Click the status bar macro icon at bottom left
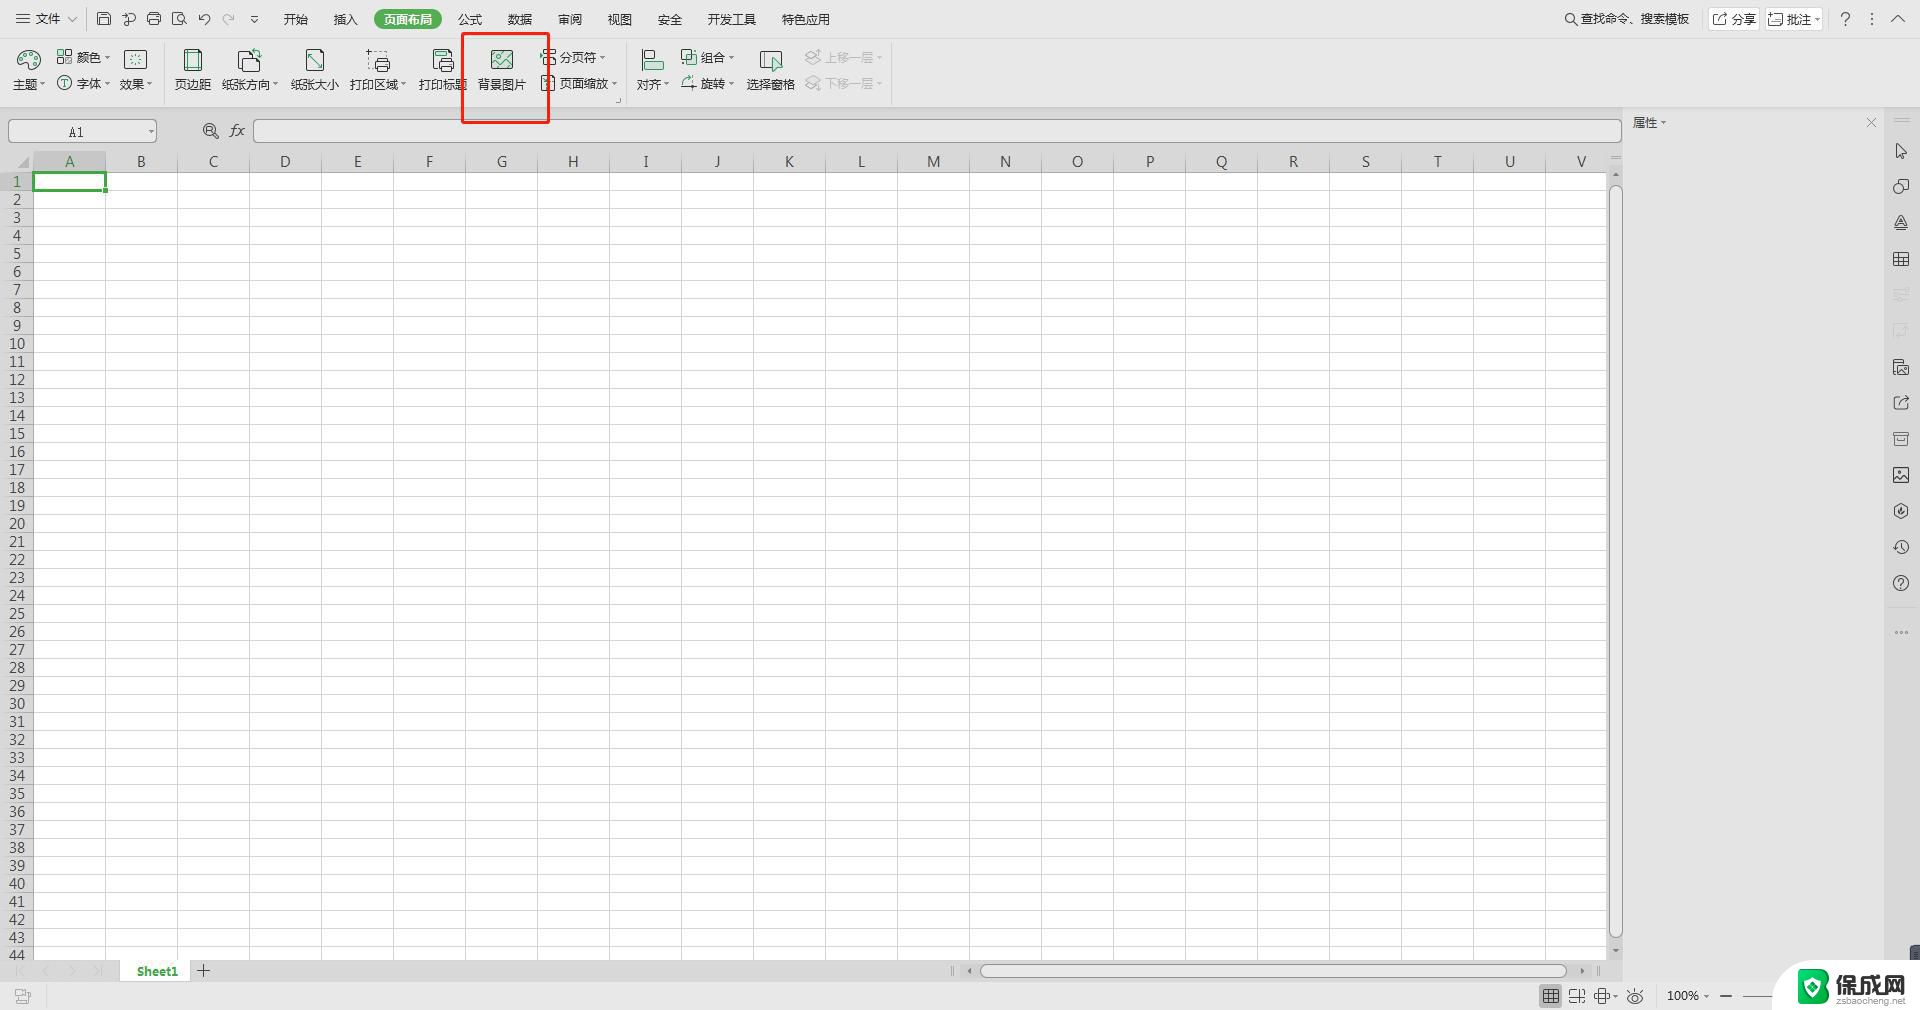This screenshot has width=1920, height=1010. [23, 996]
